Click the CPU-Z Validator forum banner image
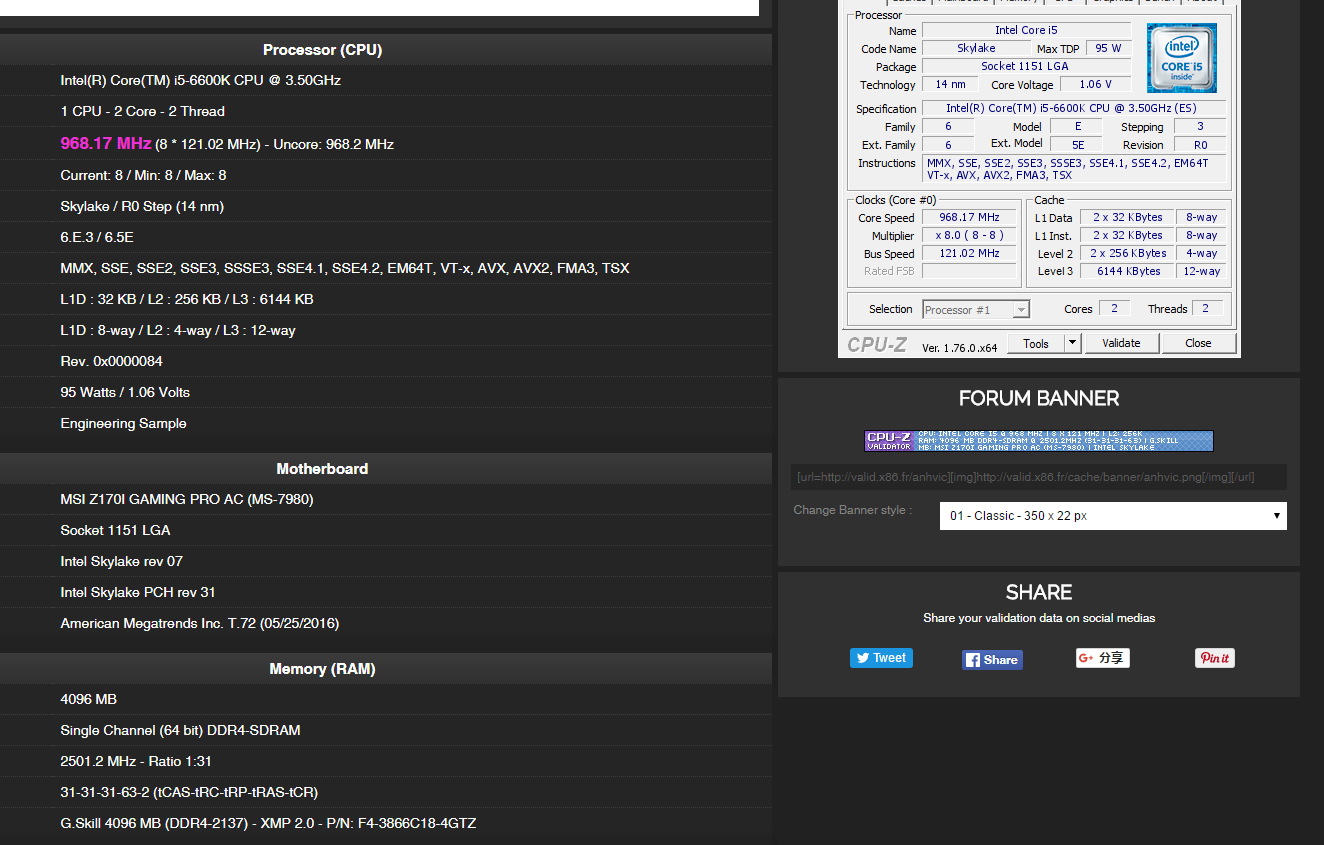 click(x=1038, y=441)
